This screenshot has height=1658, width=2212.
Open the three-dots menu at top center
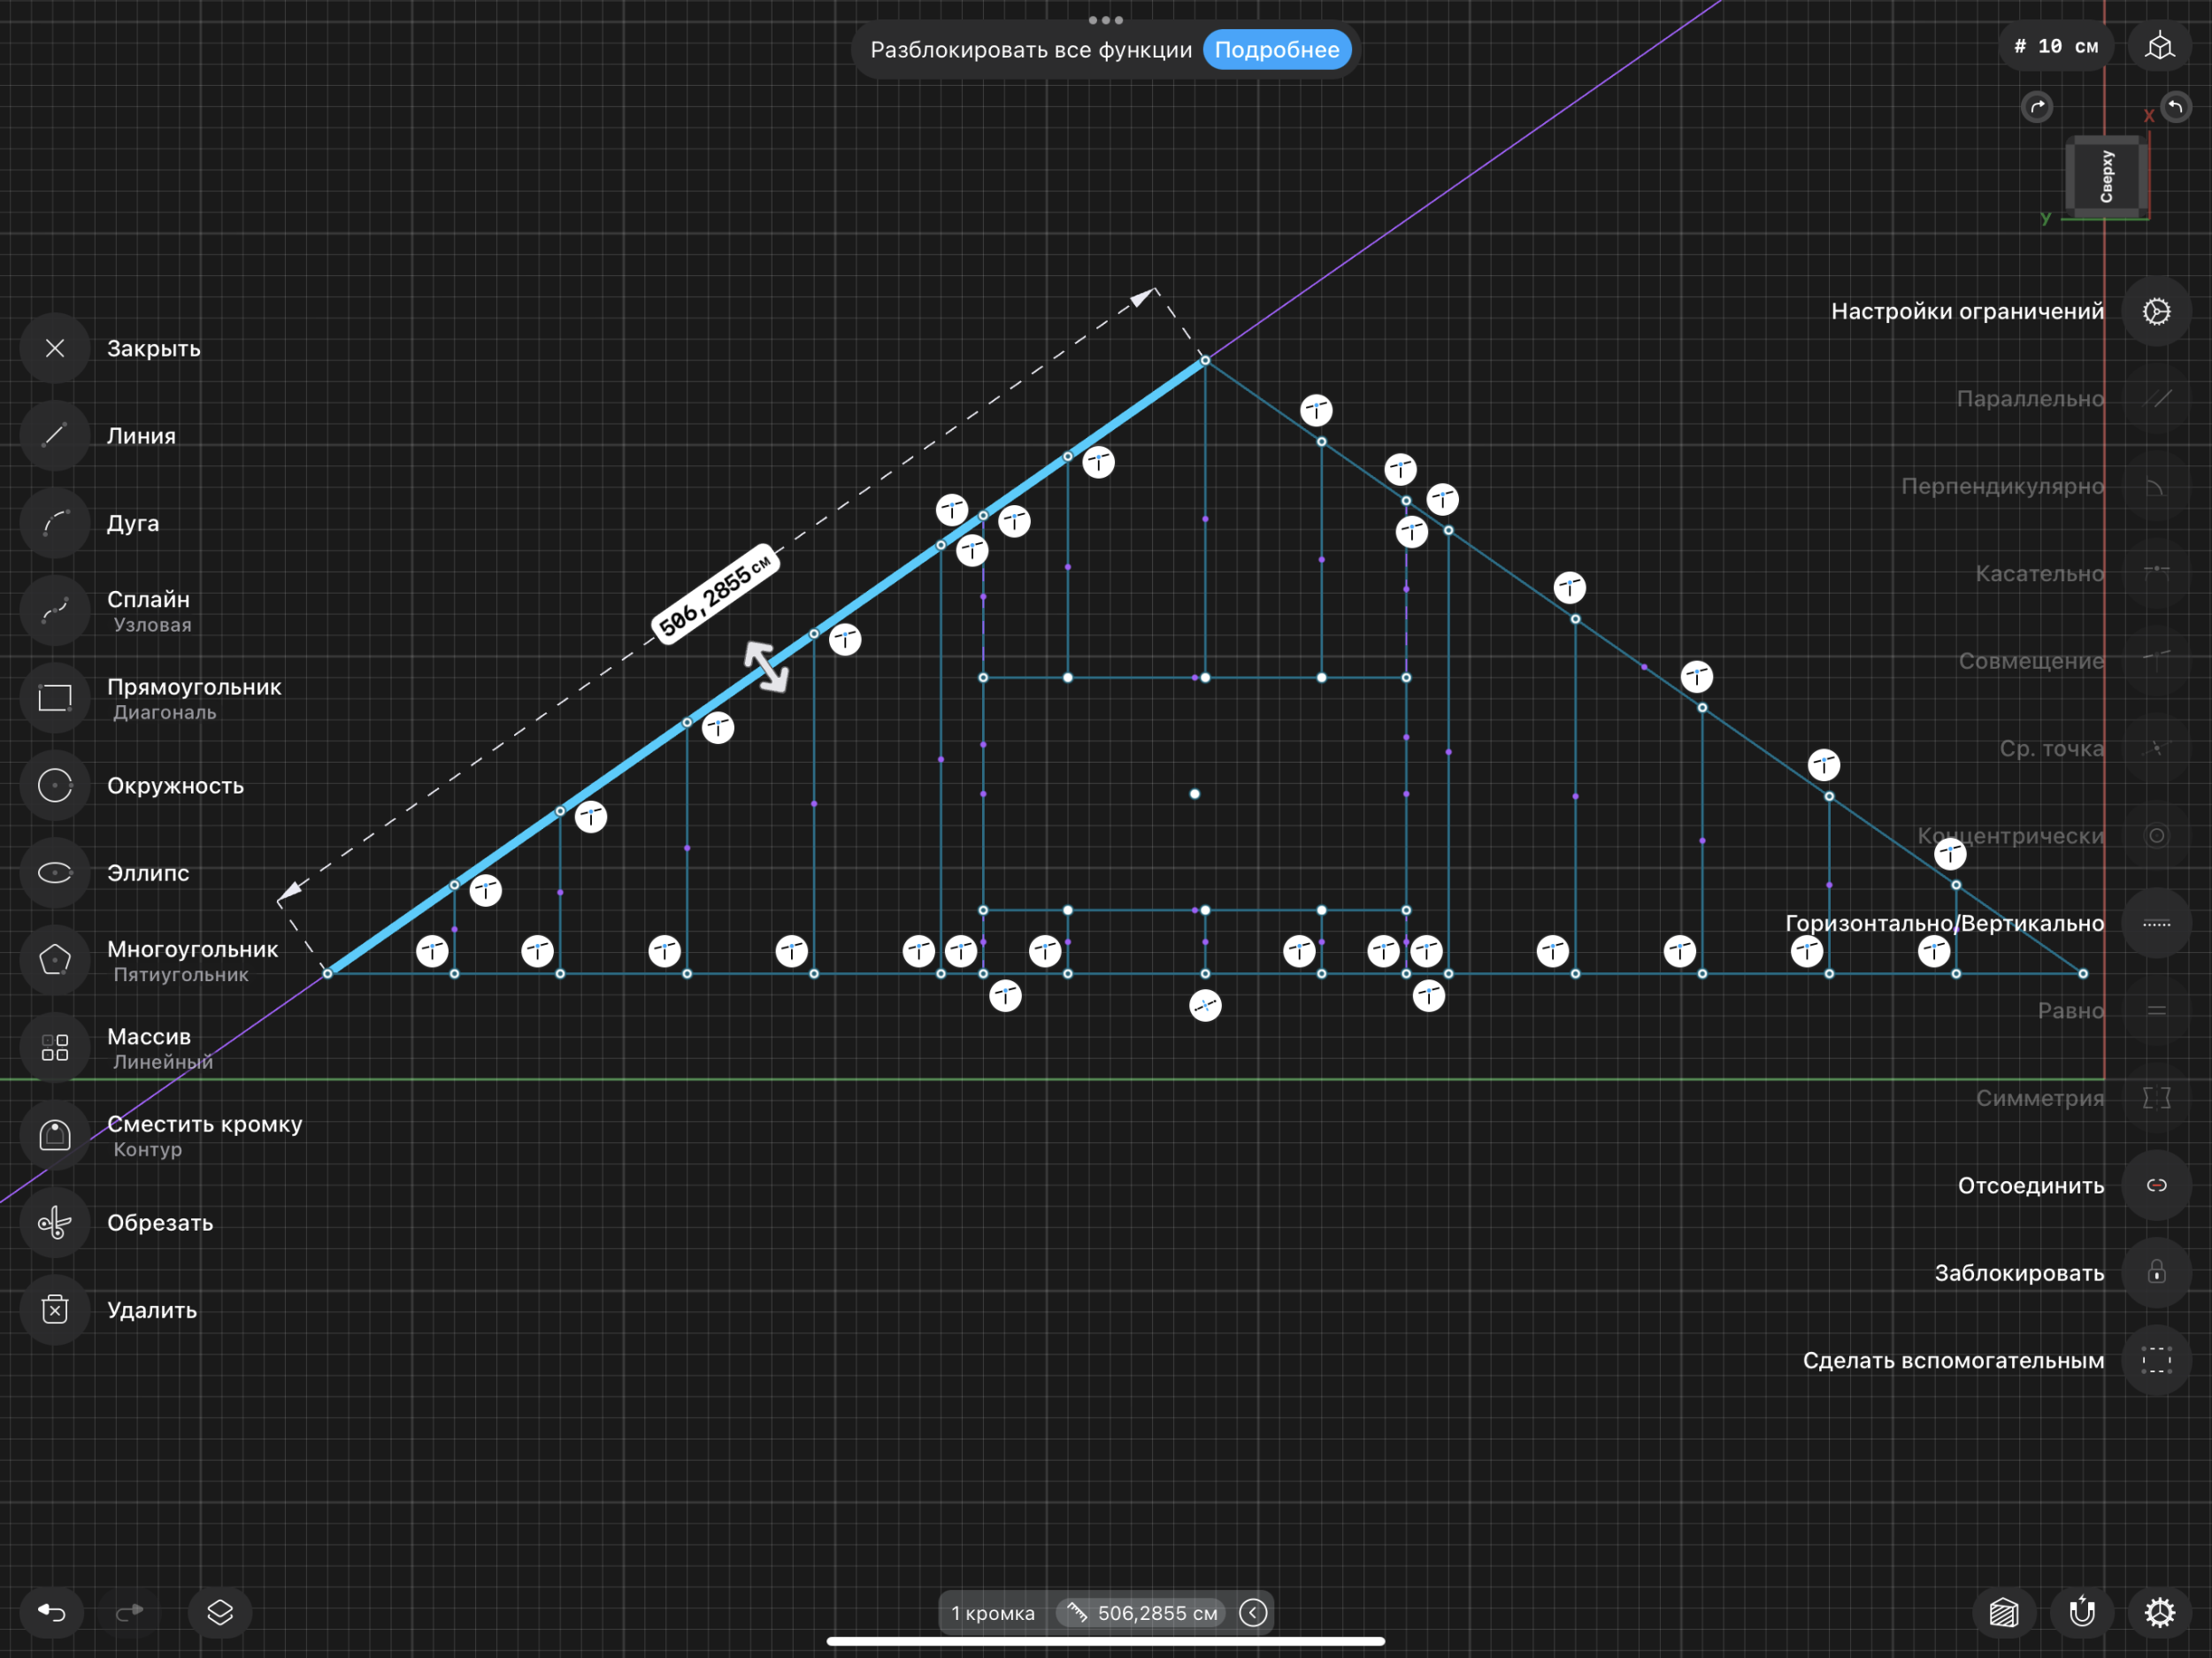1105,20
